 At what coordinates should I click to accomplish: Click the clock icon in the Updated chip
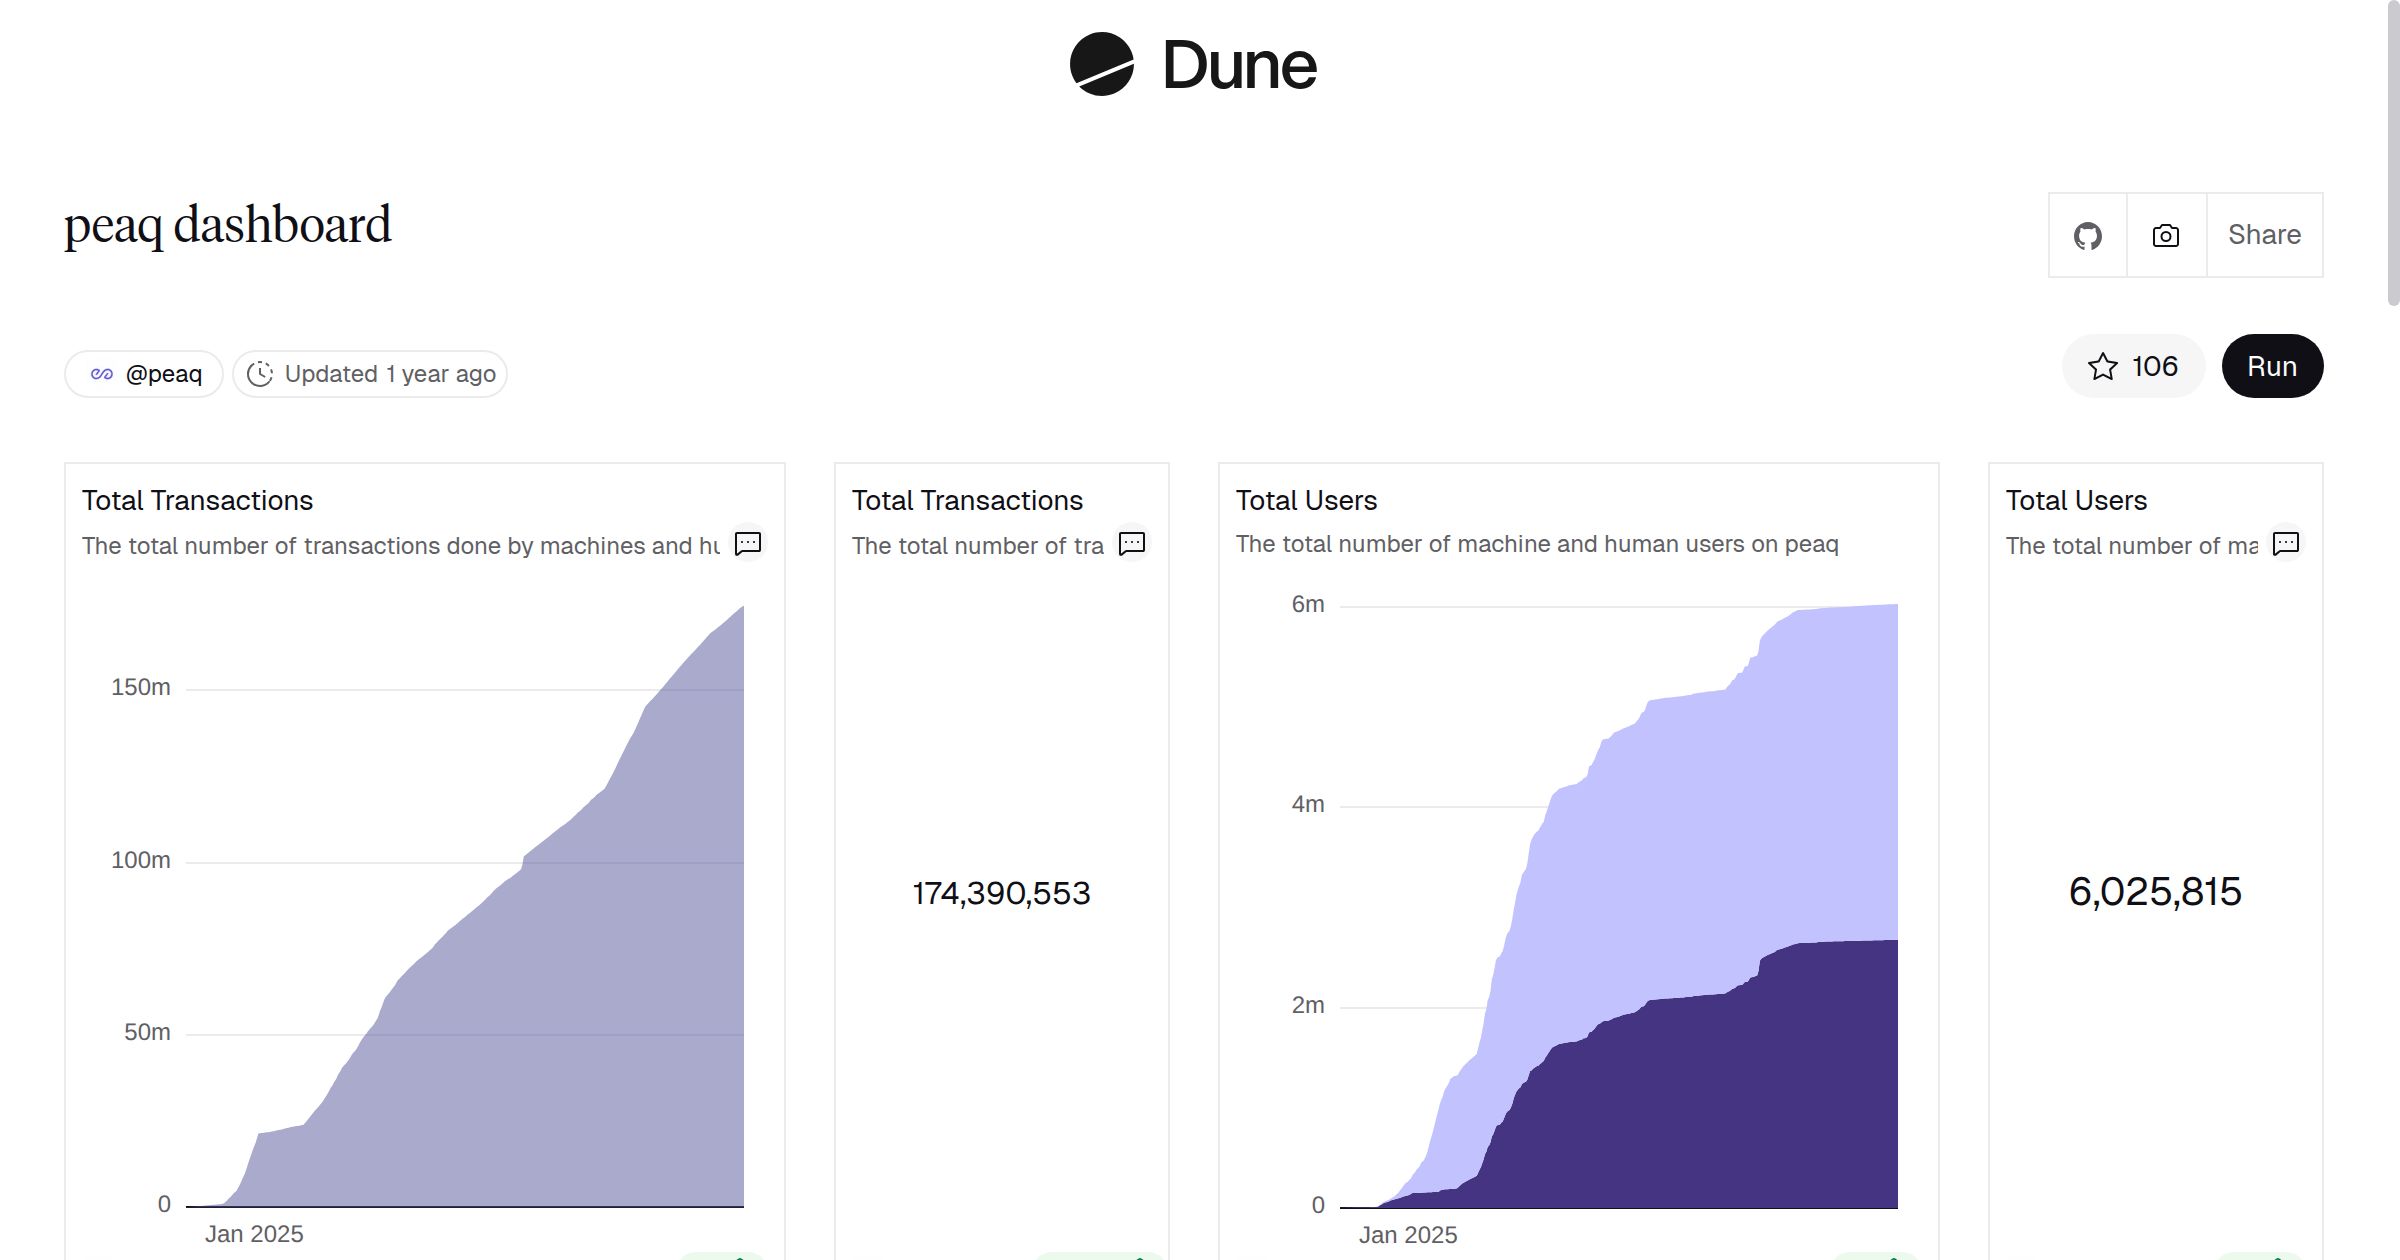(x=260, y=373)
